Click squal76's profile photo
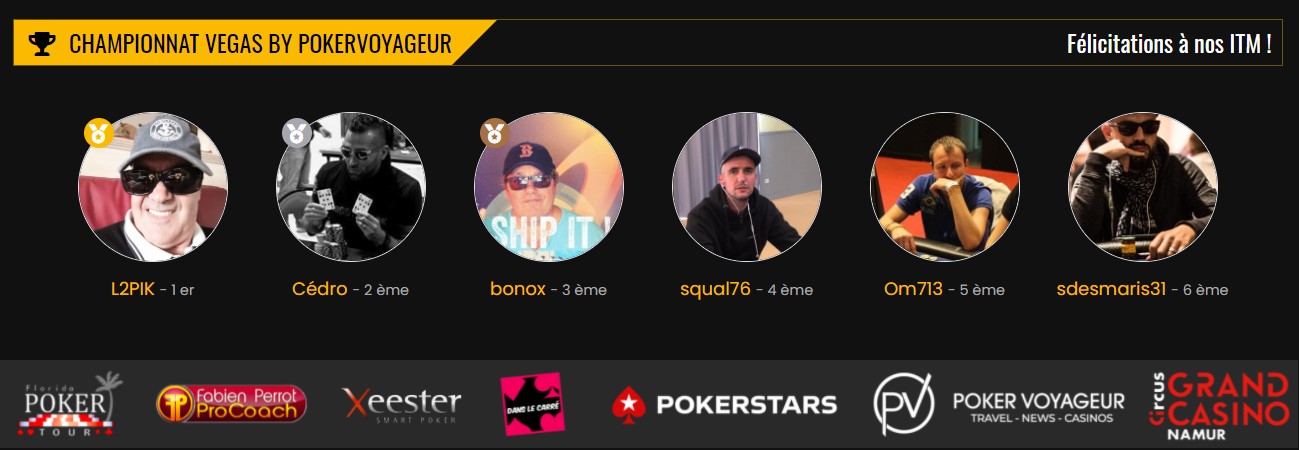 coord(747,187)
